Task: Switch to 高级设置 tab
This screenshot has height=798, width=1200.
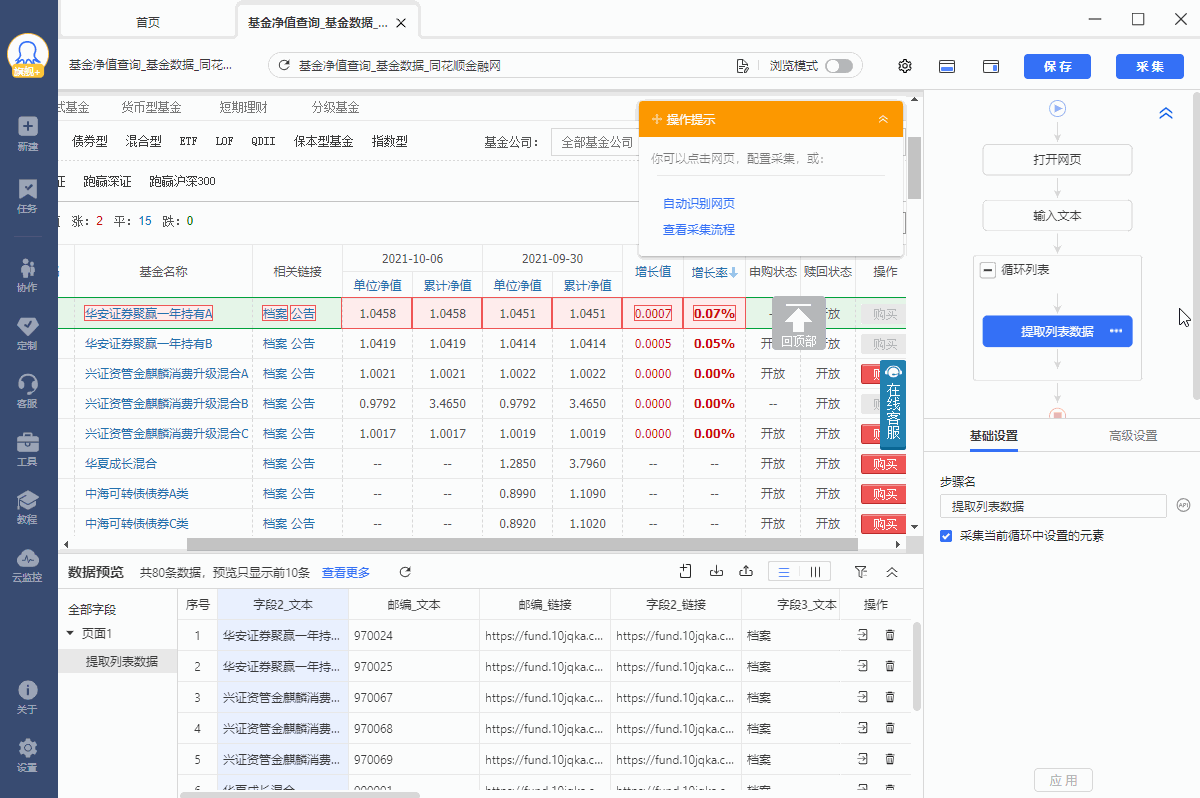Action: [x=1133, y=436]
